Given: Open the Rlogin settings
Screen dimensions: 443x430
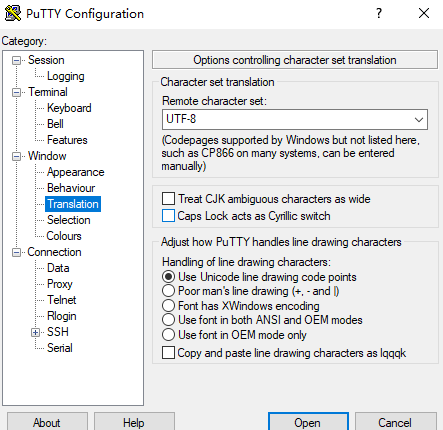Looking at the screenshot, I should [x=61, y=316].
